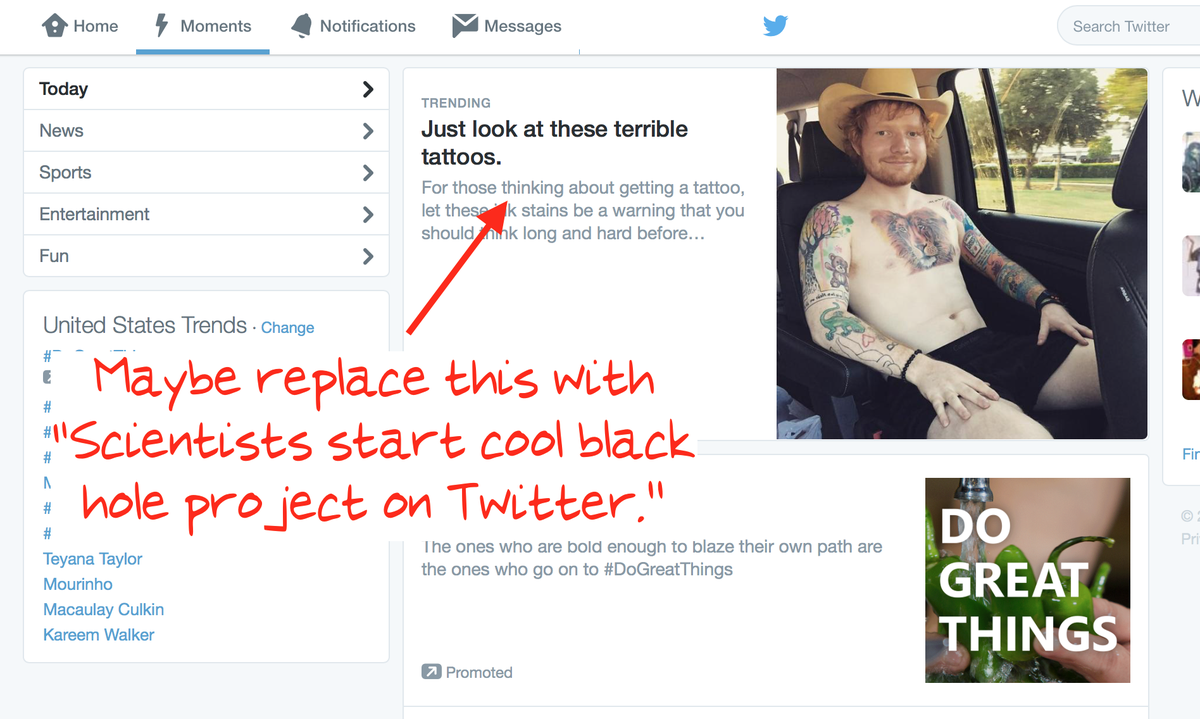
Task: Click the Notifications bell icon
Action: pyautogui.click(x=301, y=26)
